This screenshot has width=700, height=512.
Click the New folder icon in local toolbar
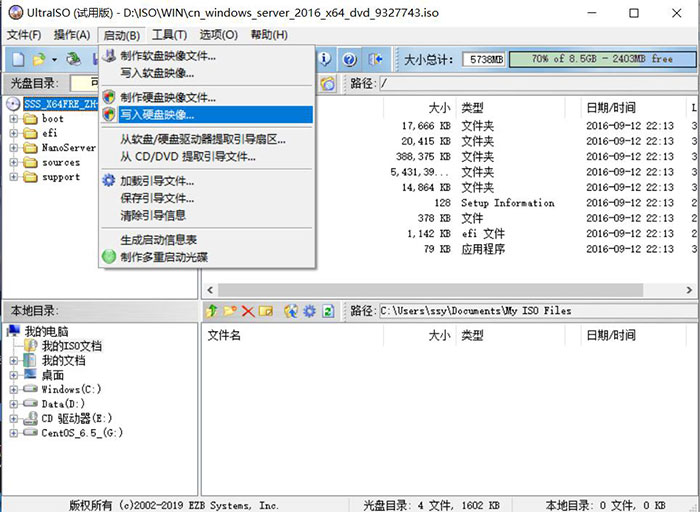point(230,311)
